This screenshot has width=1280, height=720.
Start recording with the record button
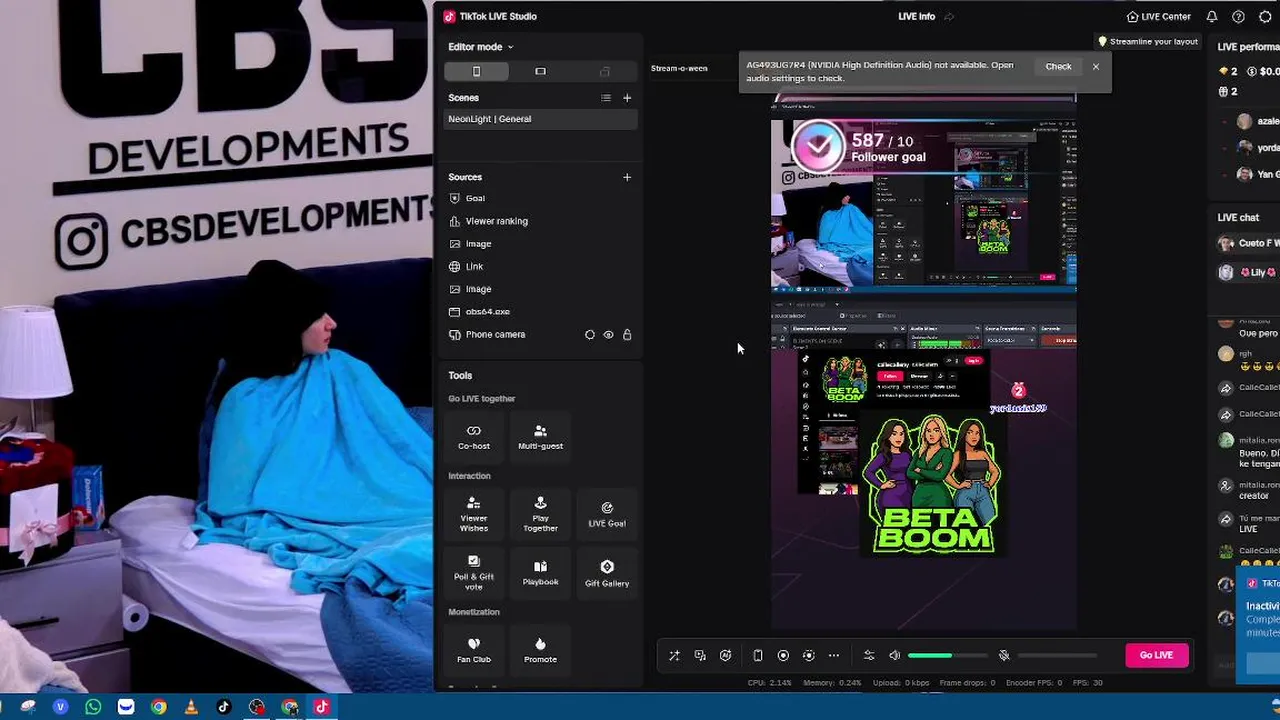pos(783,656)
